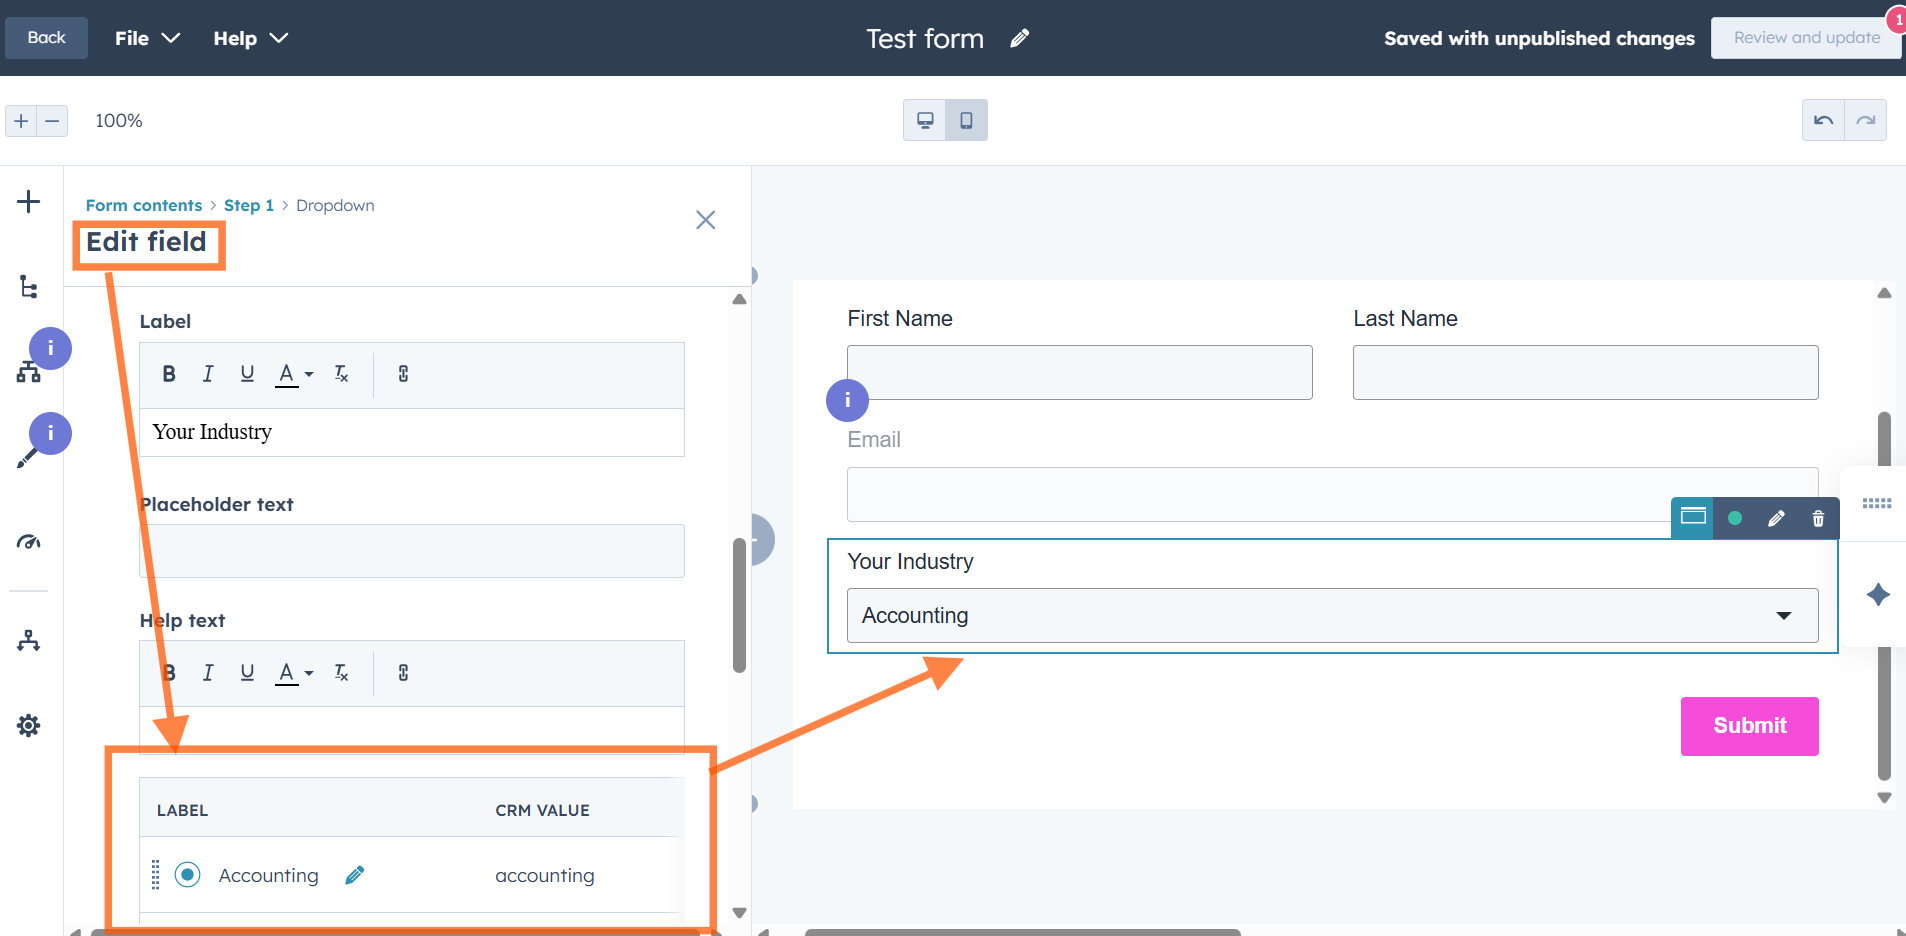Click the green status dot on field toolbar
This screenshot has width=1906, height=936.
click(x=1735, y=518)
